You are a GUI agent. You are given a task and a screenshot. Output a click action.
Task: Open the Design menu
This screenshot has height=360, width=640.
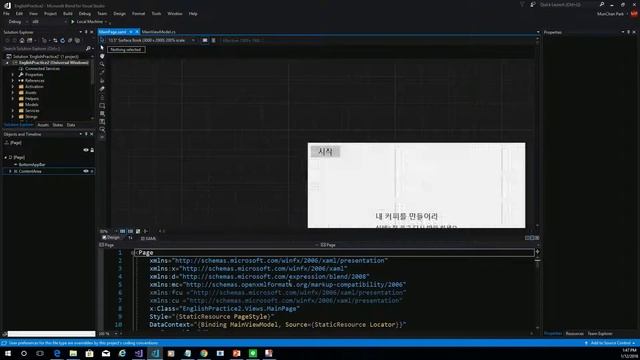click(119, 13)
